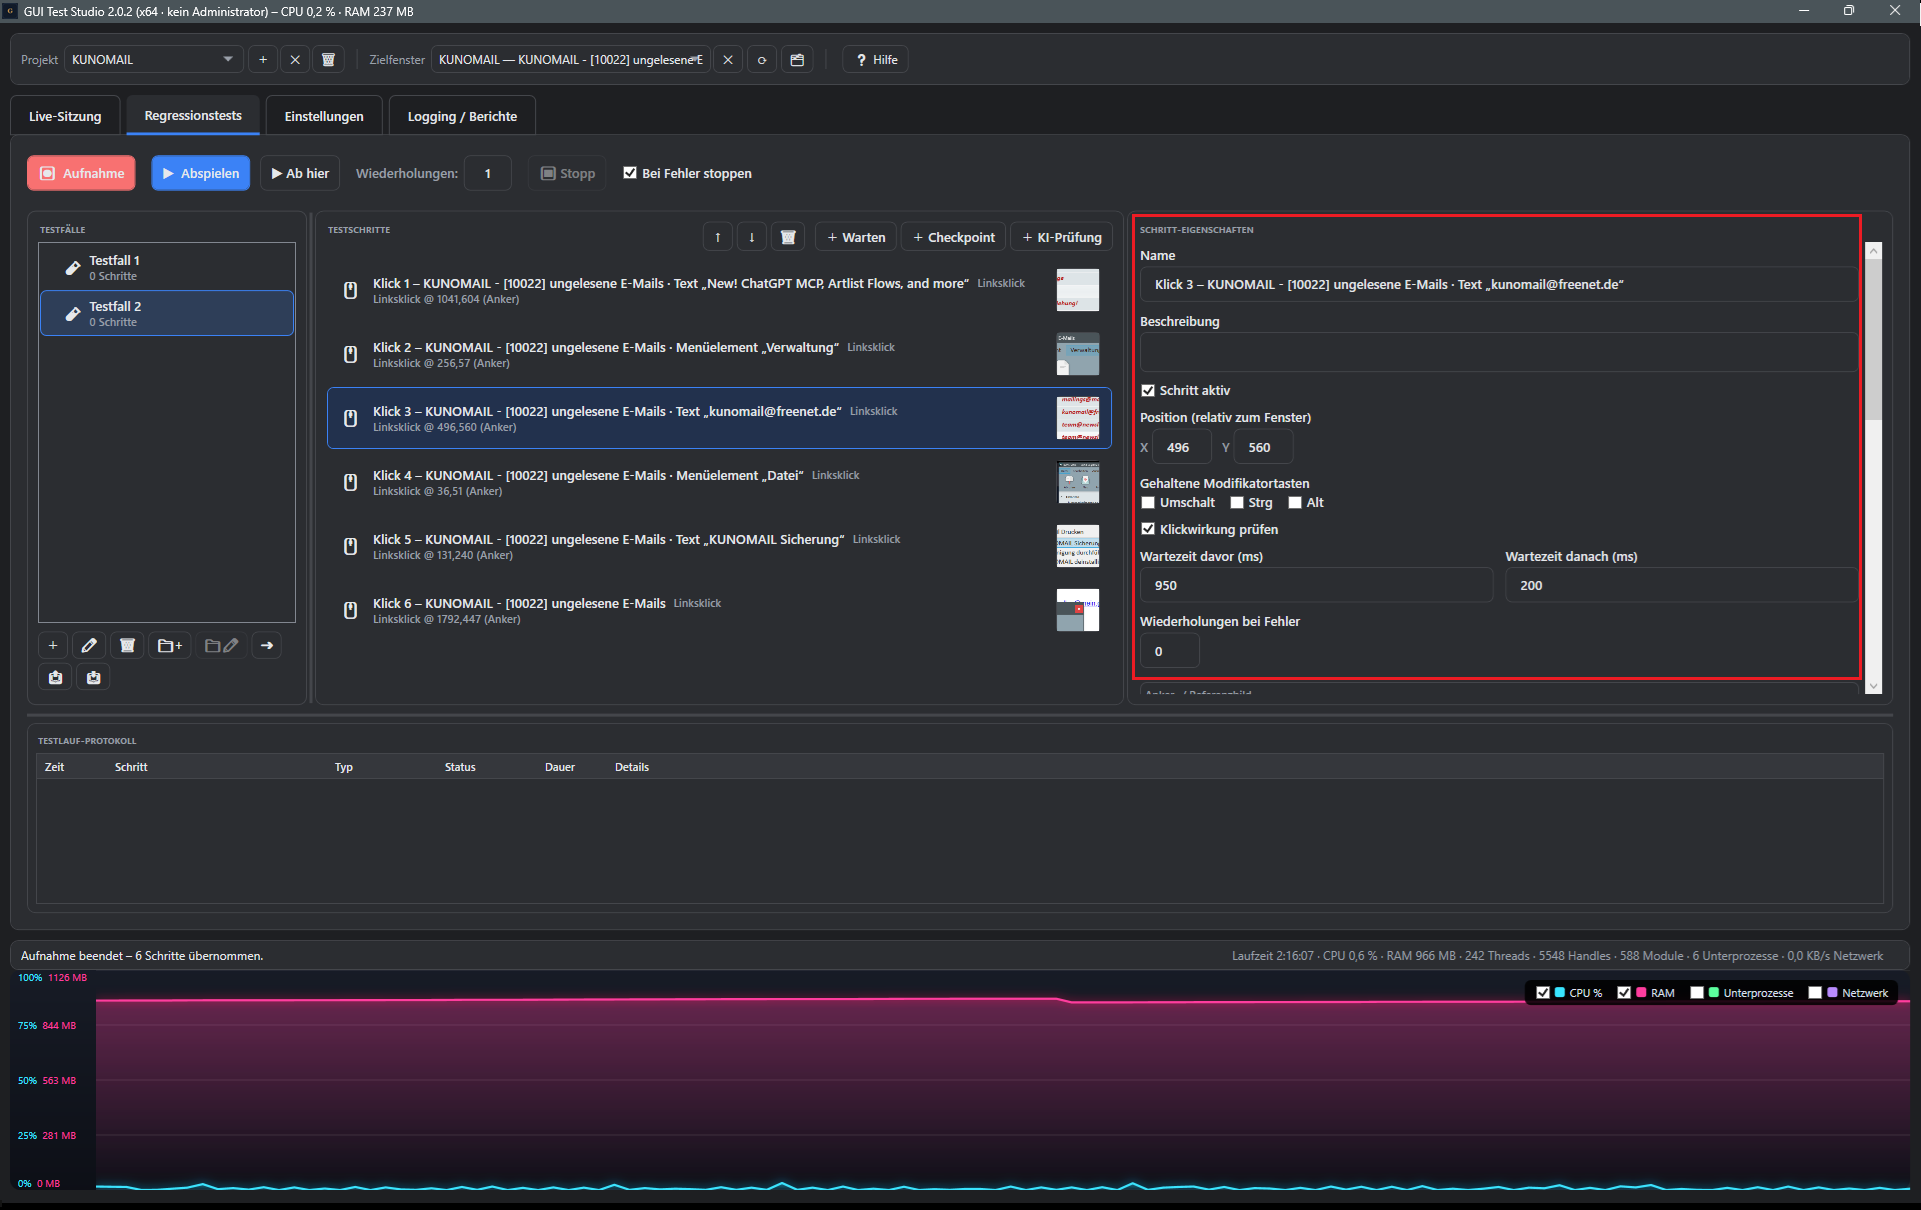Delete selected test step with trash icon
1921x1210 pixels.
point(788,237)
